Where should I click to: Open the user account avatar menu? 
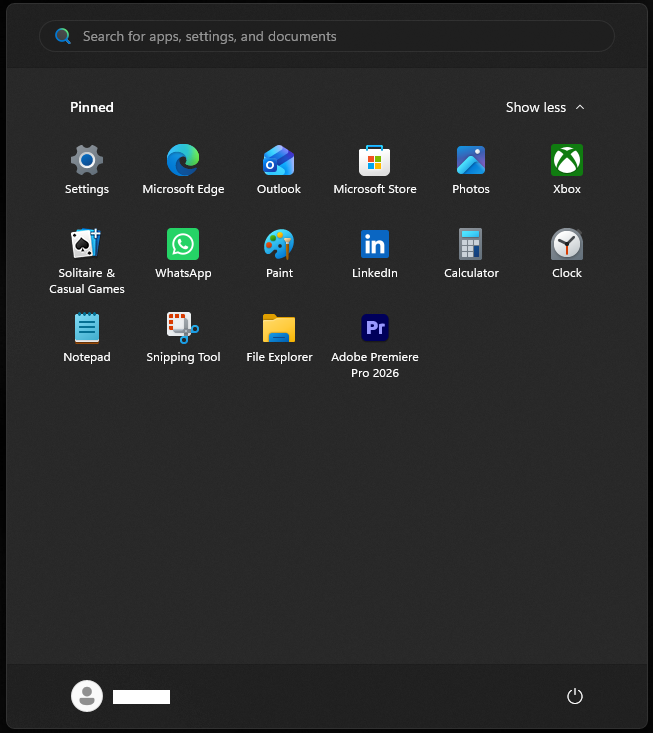87,696
